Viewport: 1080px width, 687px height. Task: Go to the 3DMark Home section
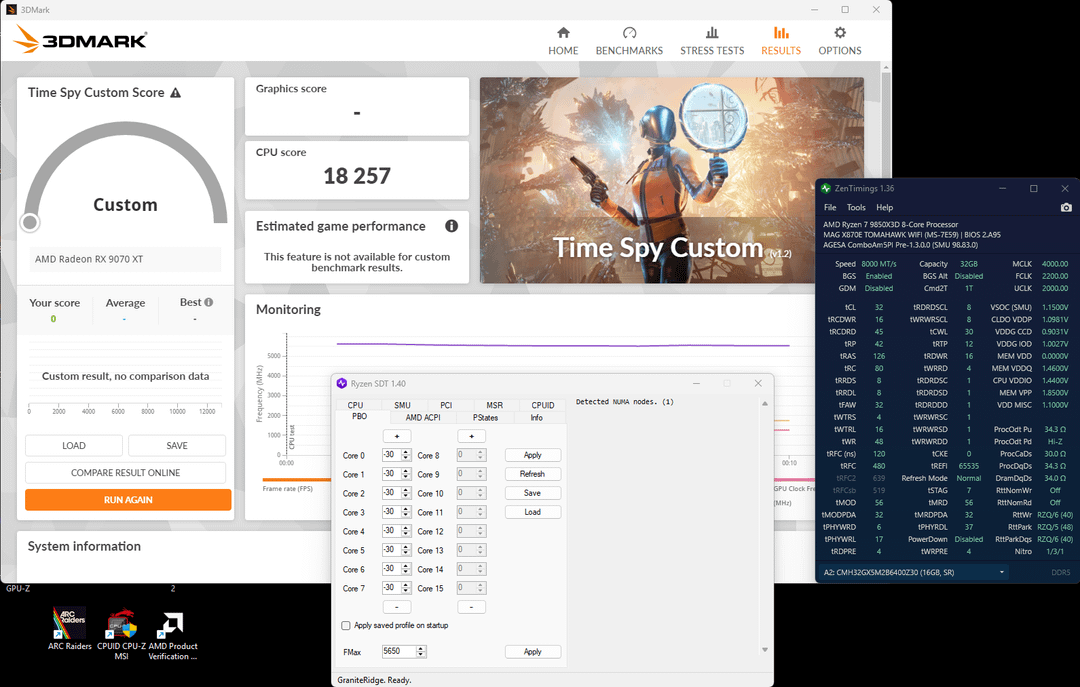tap(563, 40)
